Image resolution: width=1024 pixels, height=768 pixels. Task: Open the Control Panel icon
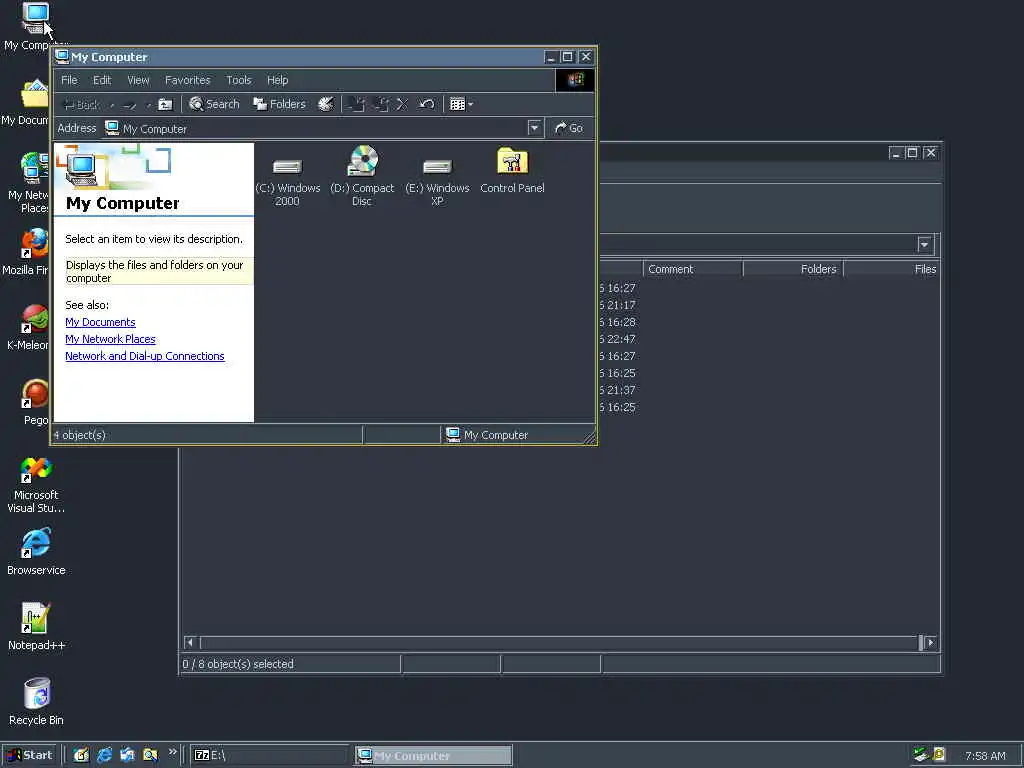pyautogui.click(x=512, y=170)
